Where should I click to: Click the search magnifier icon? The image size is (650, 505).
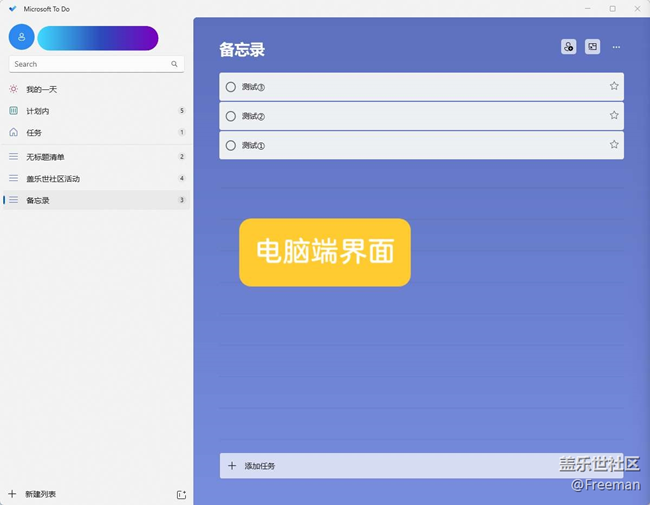point(174,64)
